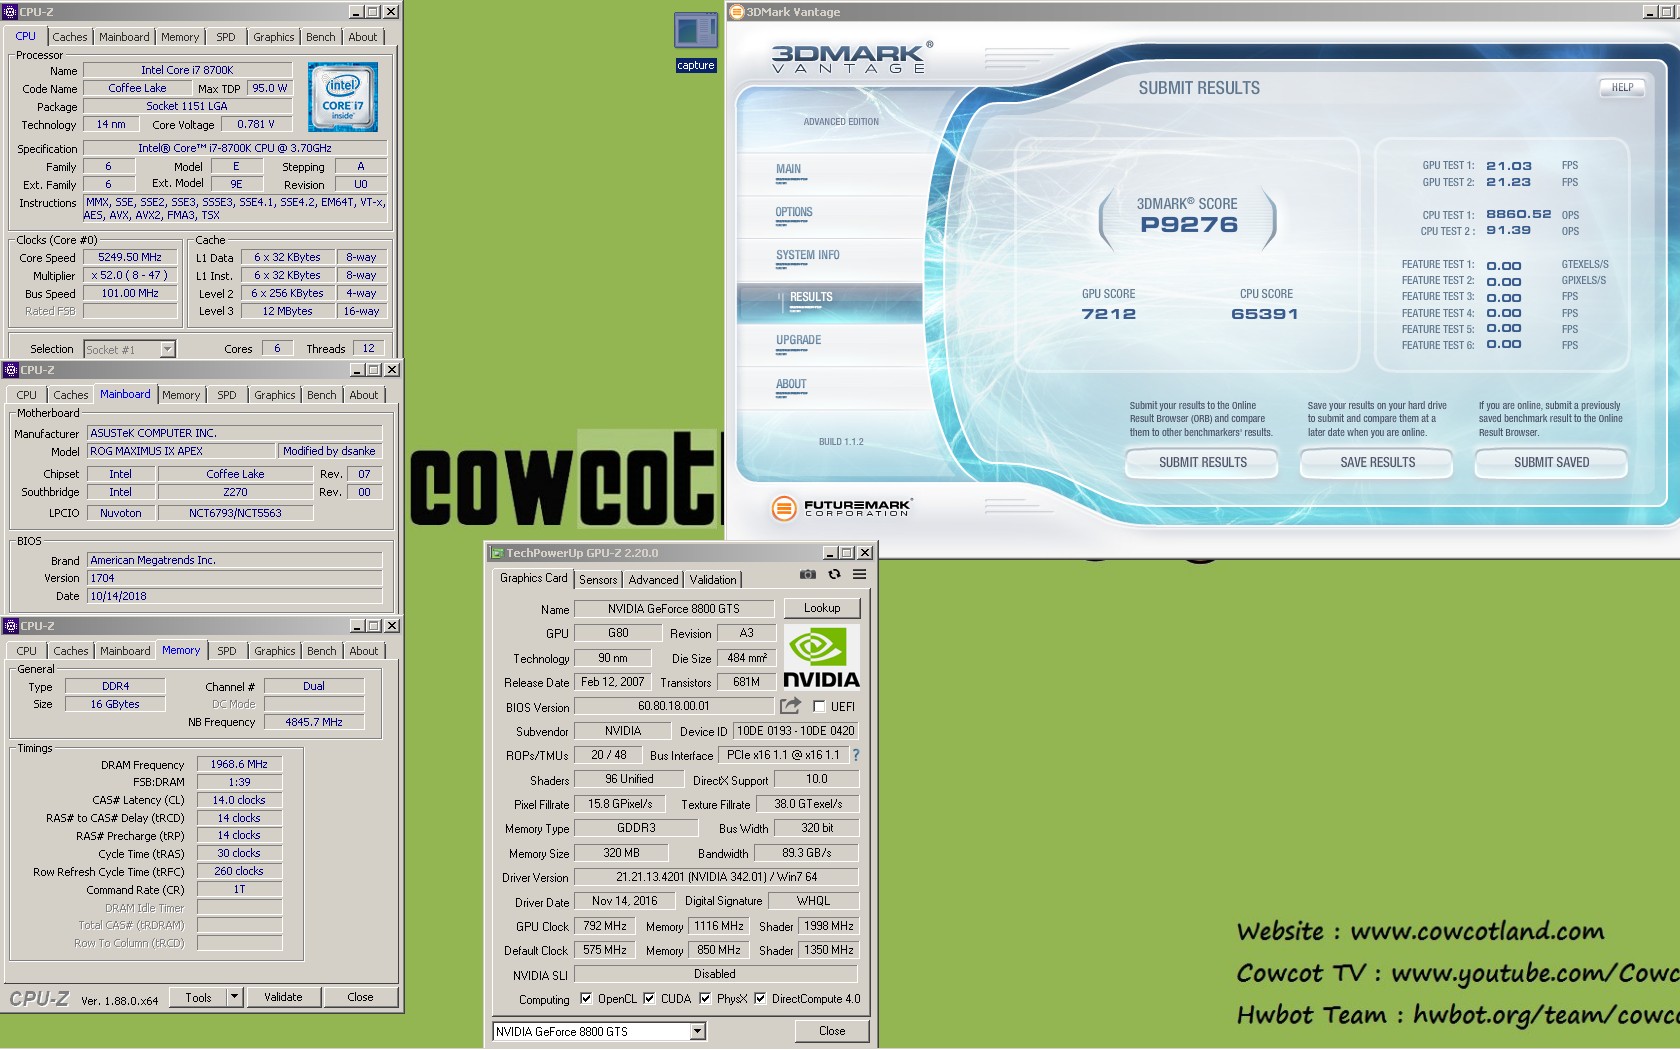1680x1050 pixels.
Task: Click the Intel Core i7 logo in CPU-Z
Action: coord(343,97)
